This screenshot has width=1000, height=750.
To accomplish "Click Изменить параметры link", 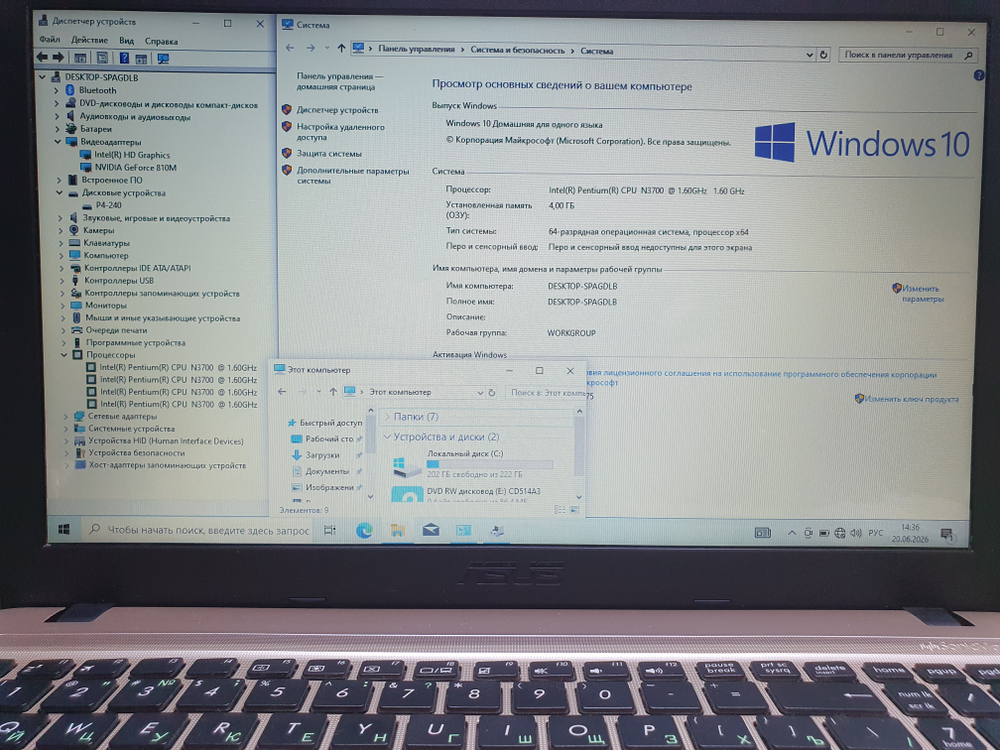I will click(922, 293).
